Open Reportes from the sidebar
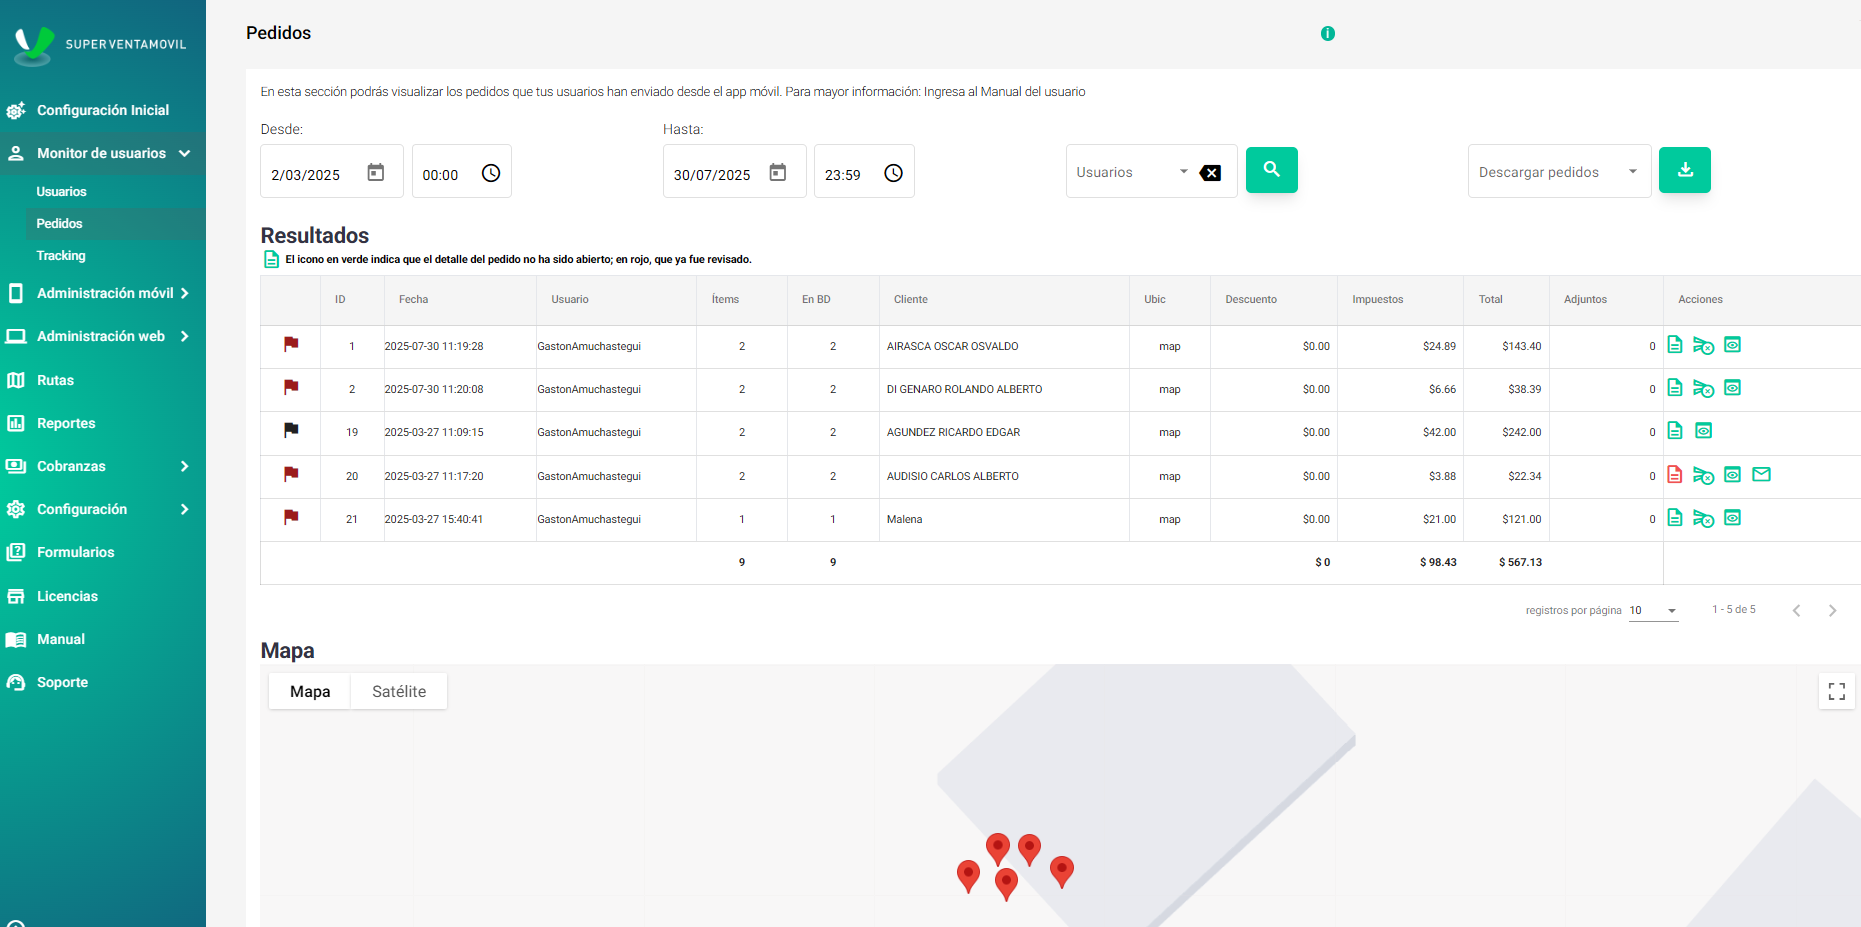1861x927 pixels. 66,423
